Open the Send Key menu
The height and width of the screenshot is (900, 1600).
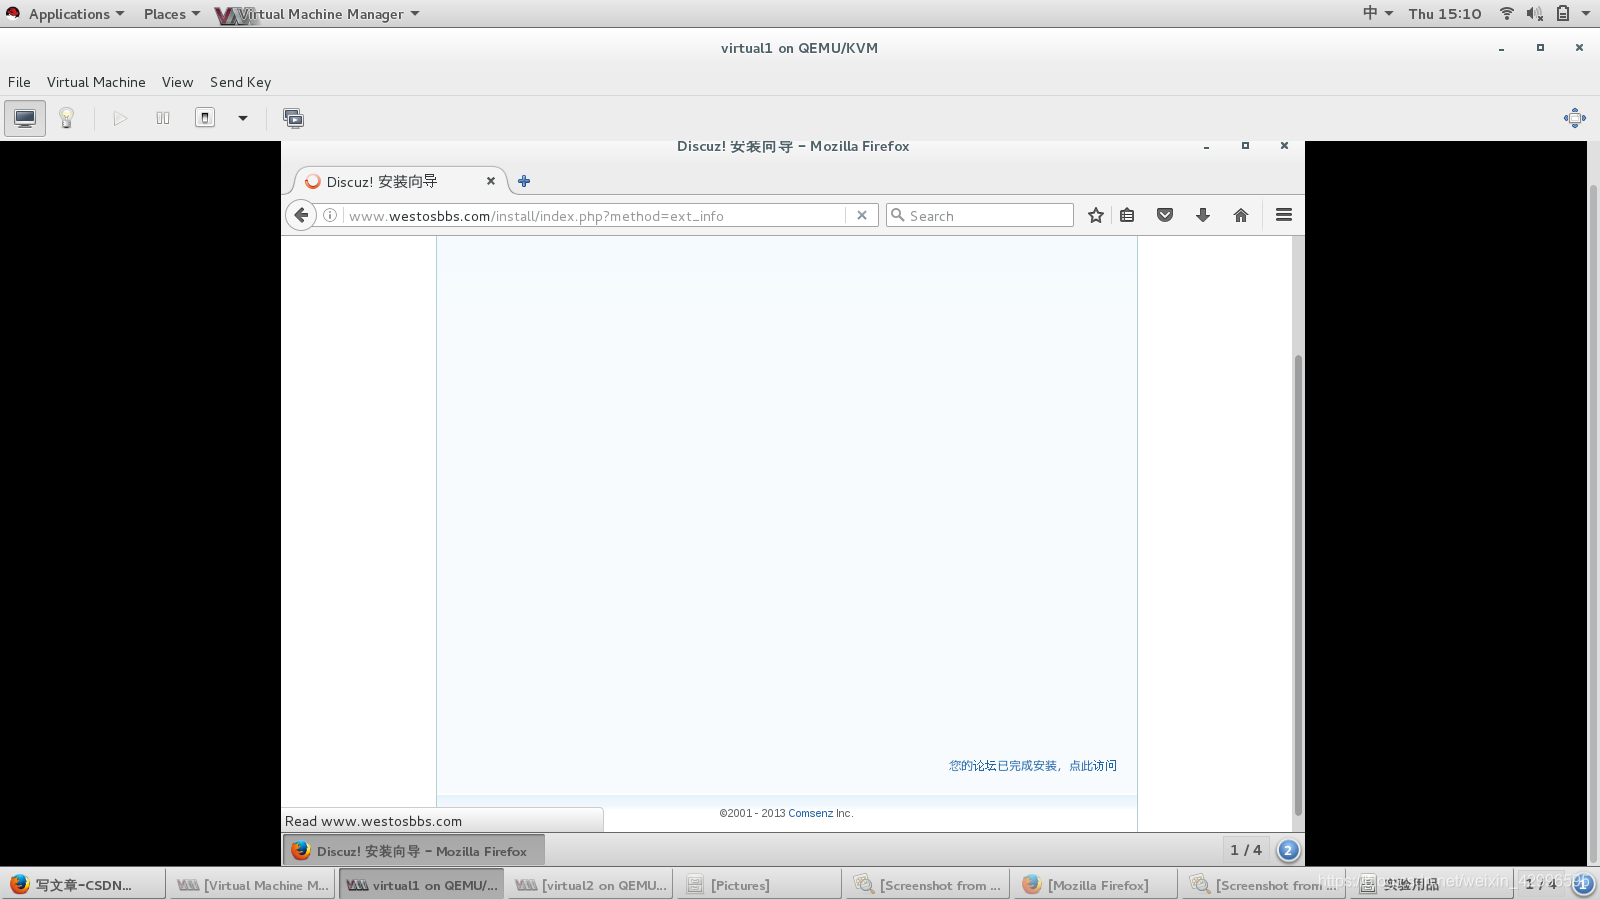click(240, 82)
